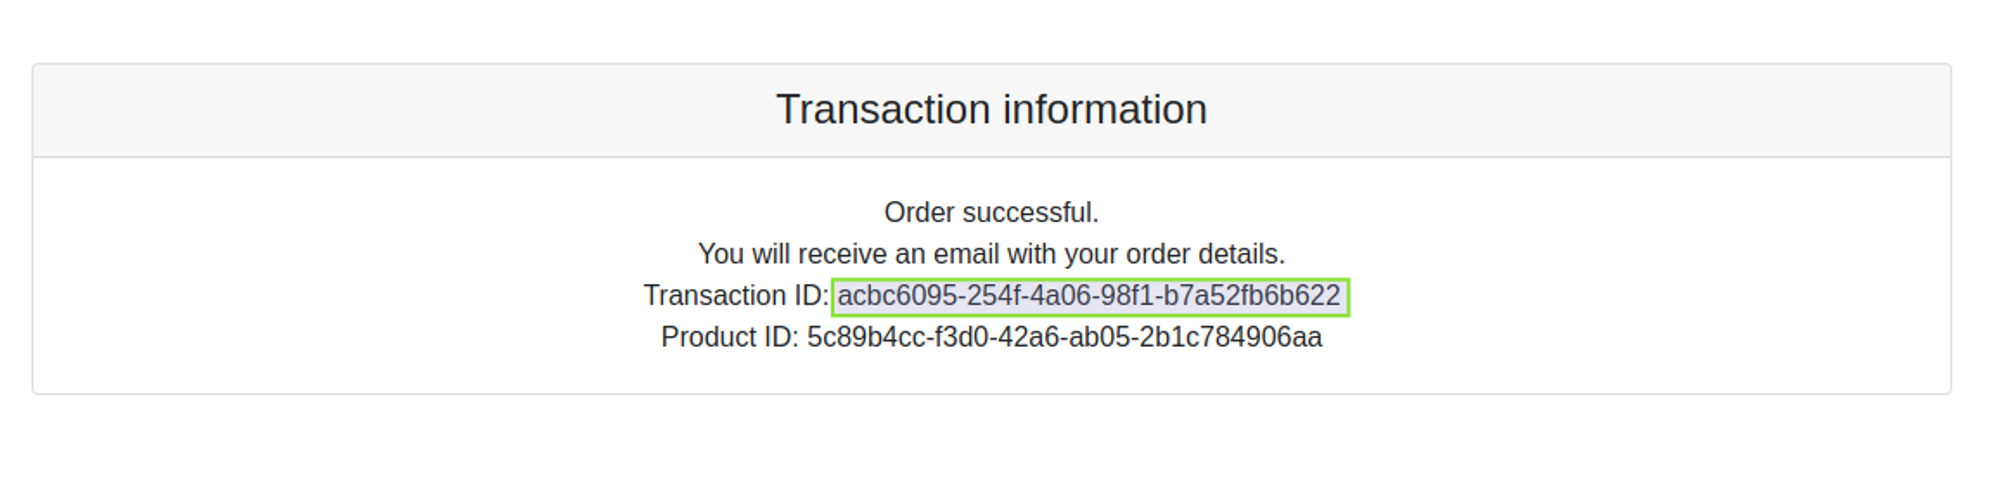Click the word "email" in the confirmation message
Viewport: 2000px width, 497px height.
[x=967, y=254]
